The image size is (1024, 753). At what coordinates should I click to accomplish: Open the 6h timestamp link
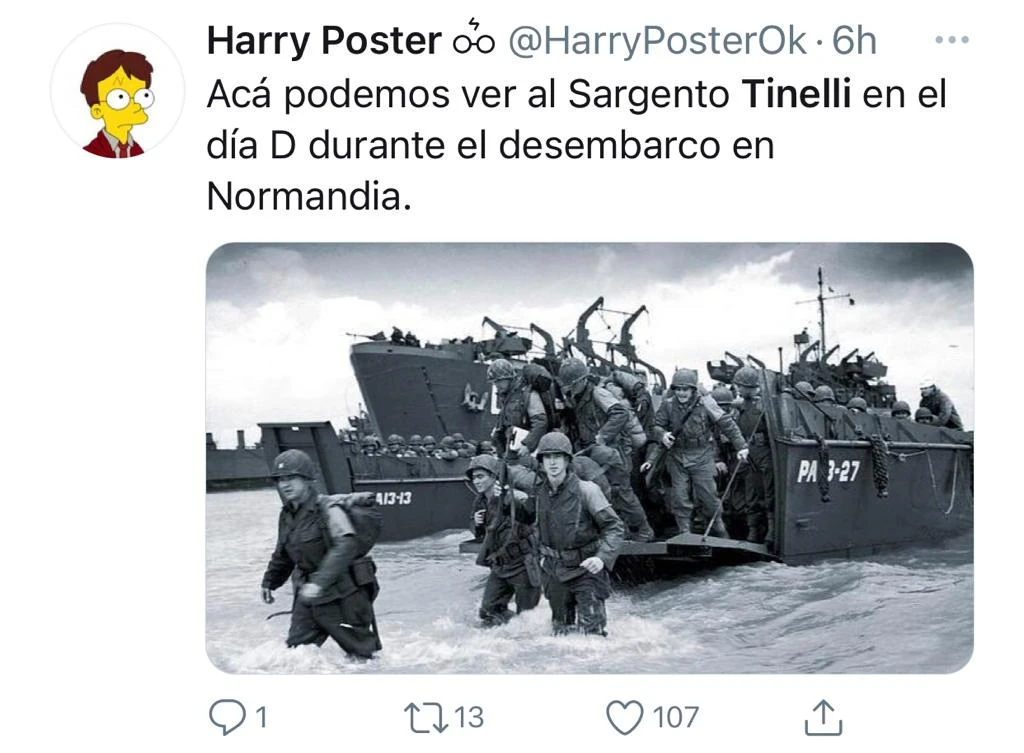coord(854,40)
